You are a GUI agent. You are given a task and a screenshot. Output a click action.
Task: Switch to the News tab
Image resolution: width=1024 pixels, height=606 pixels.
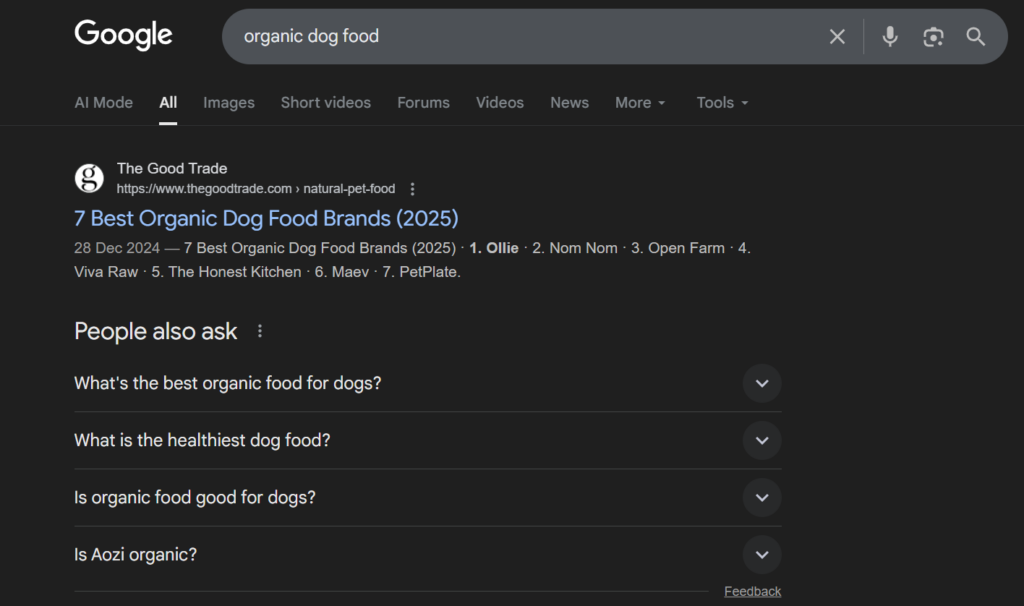(569, 102)
